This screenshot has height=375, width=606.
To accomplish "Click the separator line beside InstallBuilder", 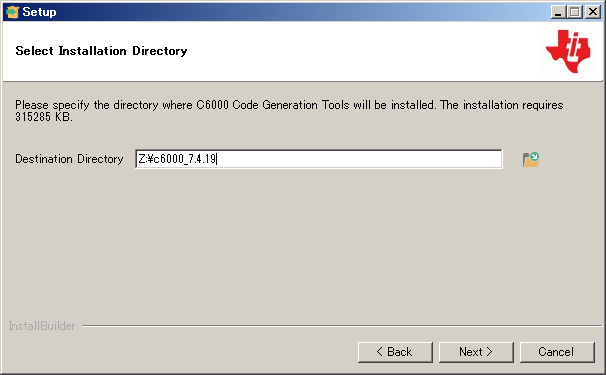I will (x=342, y=326).
